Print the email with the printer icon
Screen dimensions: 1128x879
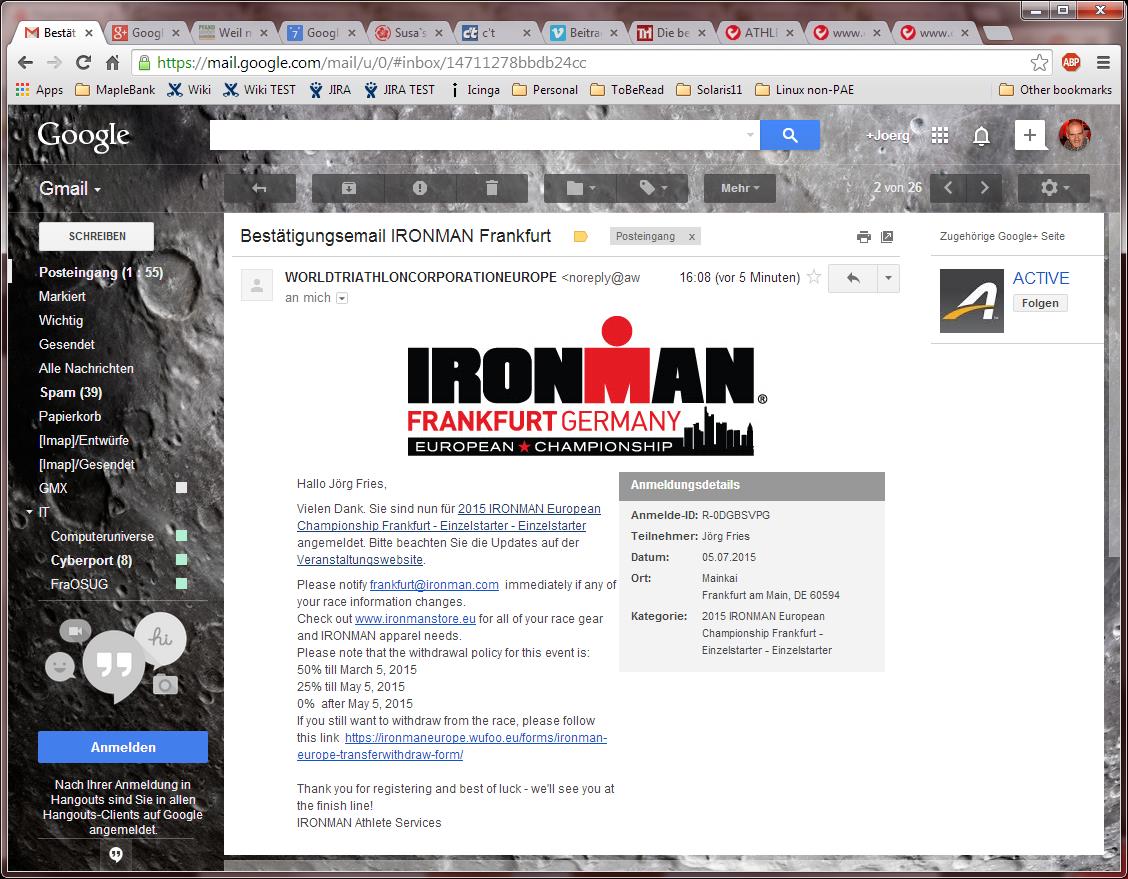click(863, 237)
